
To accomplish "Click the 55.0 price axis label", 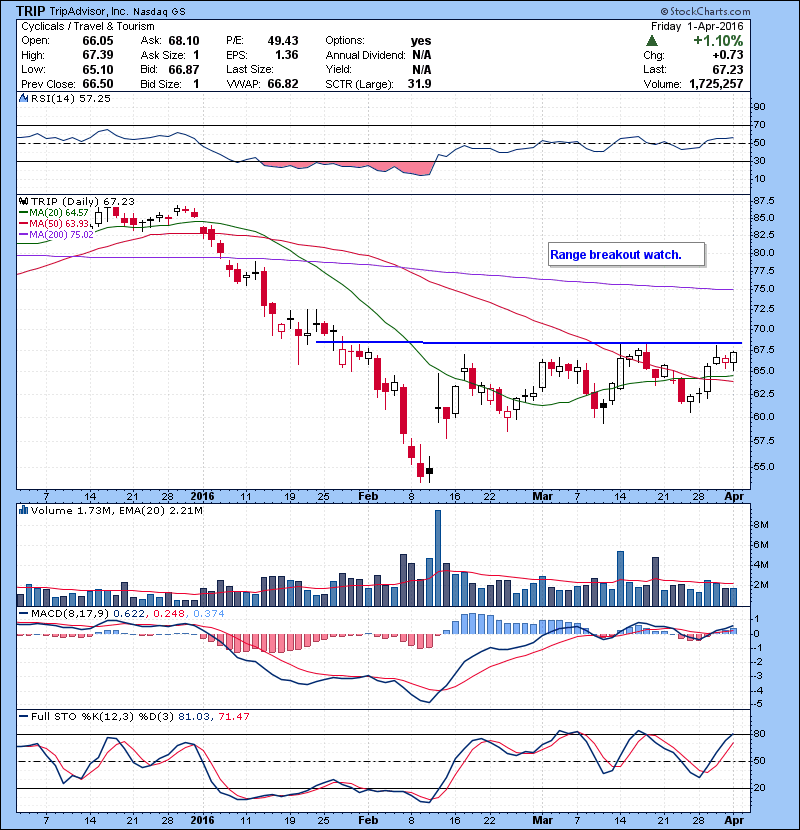I will tap(763, 466).
